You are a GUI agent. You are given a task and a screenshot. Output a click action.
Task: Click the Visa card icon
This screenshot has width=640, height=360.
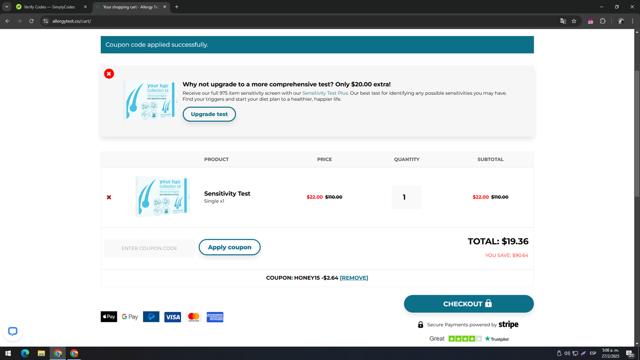coord(172,317)
